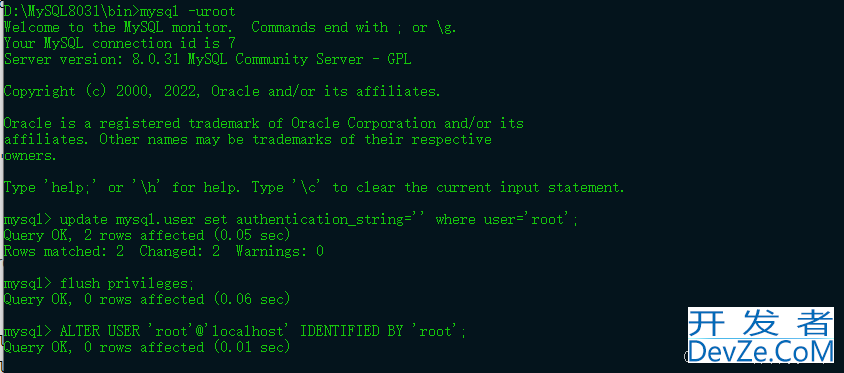This screenshot has height=373, width=844.
Task: Click the 'Query OK' line showing 0.01 sec
Action: click(x=147, y=348)
